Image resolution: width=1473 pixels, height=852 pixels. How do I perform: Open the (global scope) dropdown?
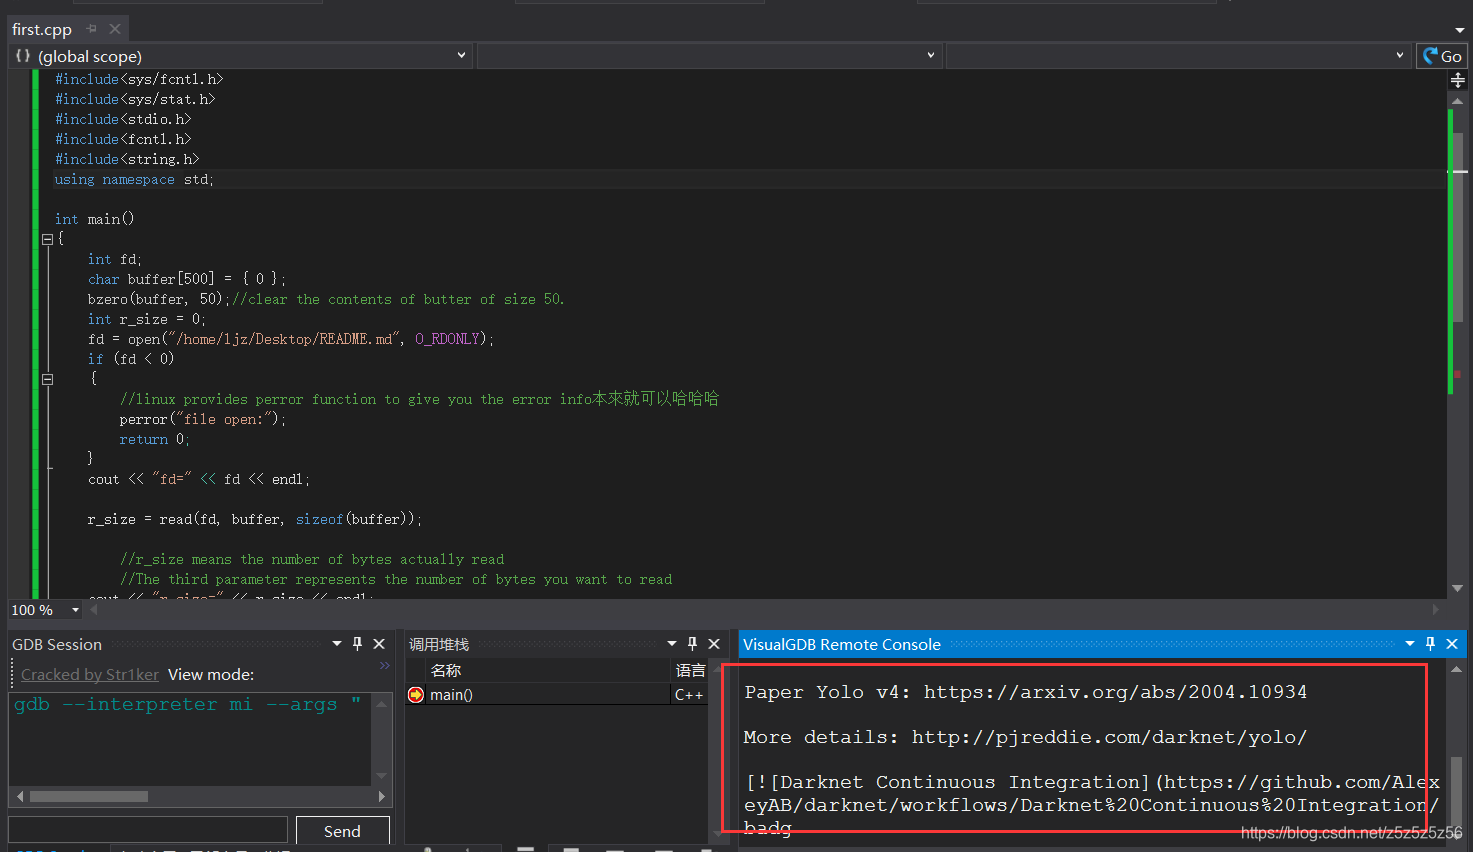pos(240,56)
